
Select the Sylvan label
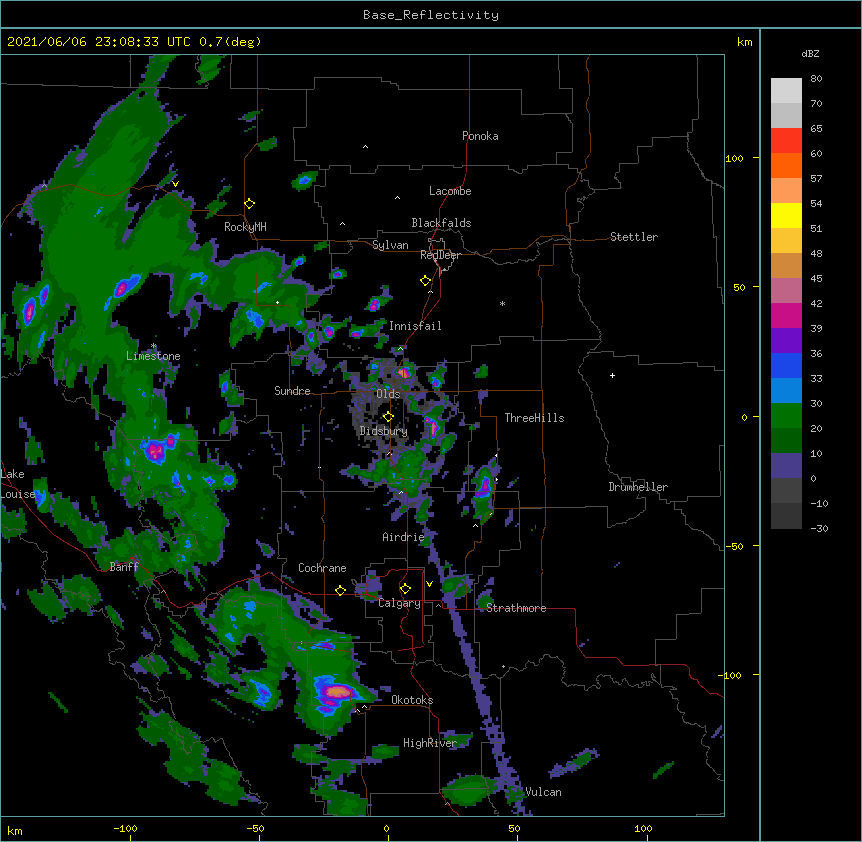[x=390, y=245]
